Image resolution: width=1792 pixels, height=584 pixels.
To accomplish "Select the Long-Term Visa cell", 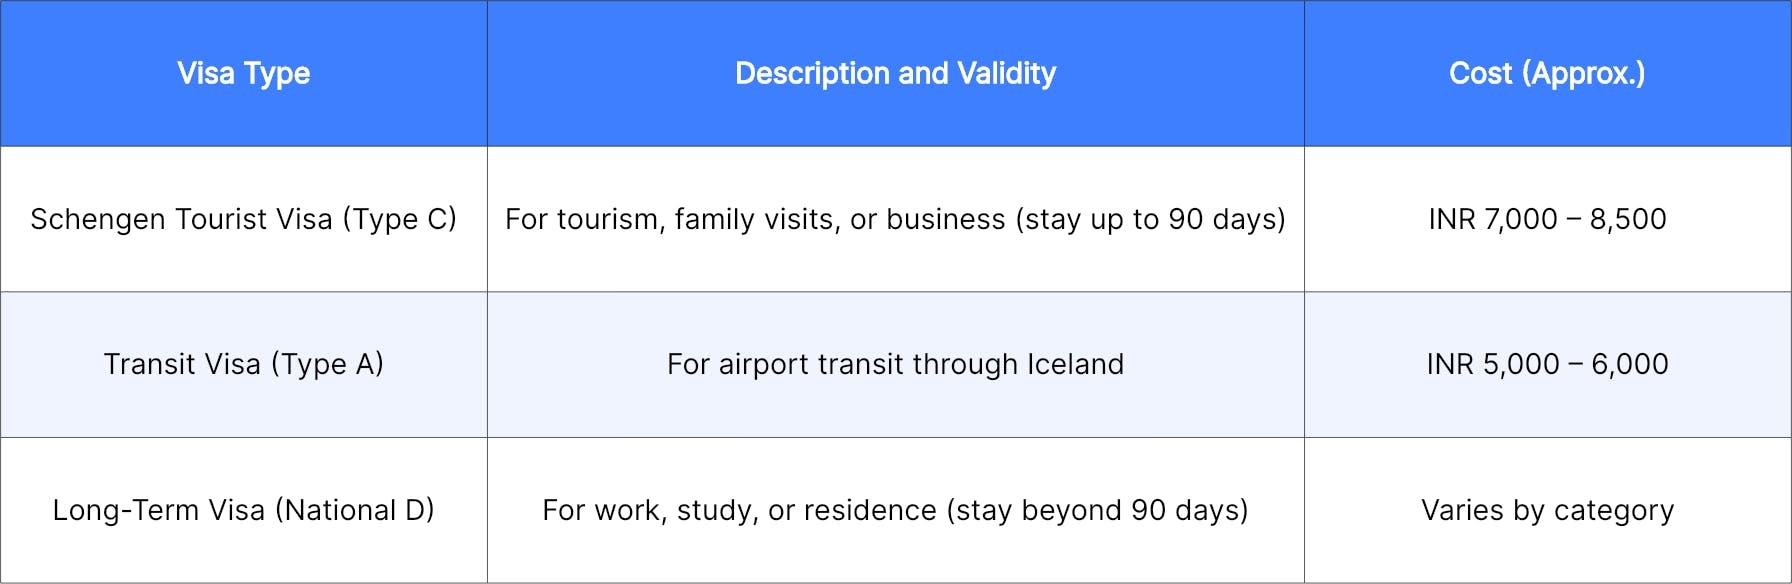I will [243, 510].
